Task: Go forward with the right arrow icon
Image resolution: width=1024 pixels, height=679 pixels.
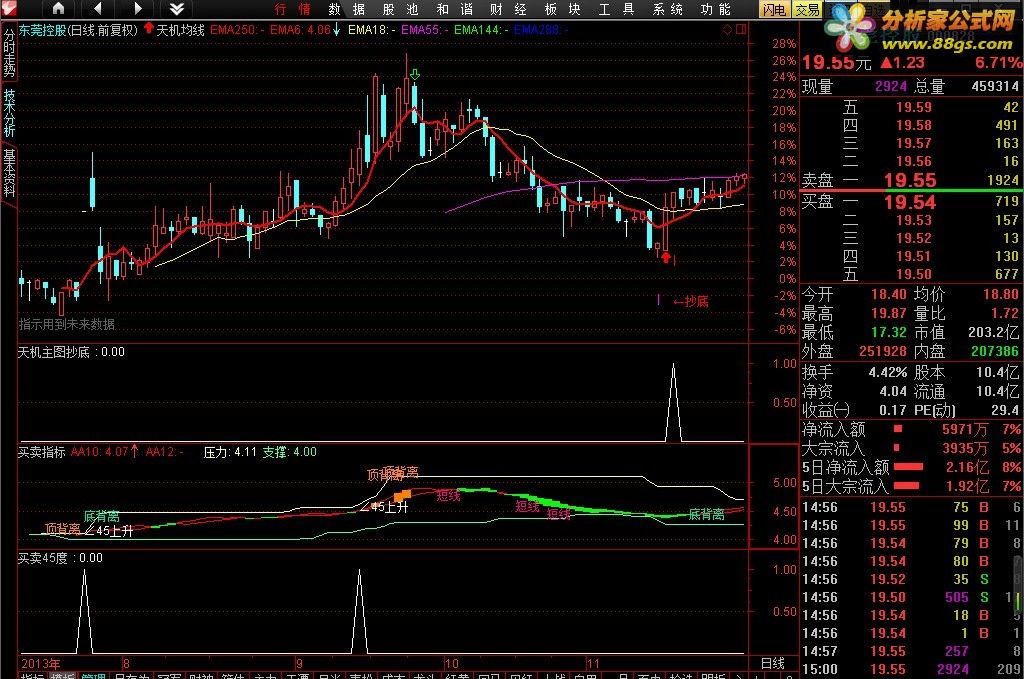Action: pyautogui.click(x=138, y=8)
